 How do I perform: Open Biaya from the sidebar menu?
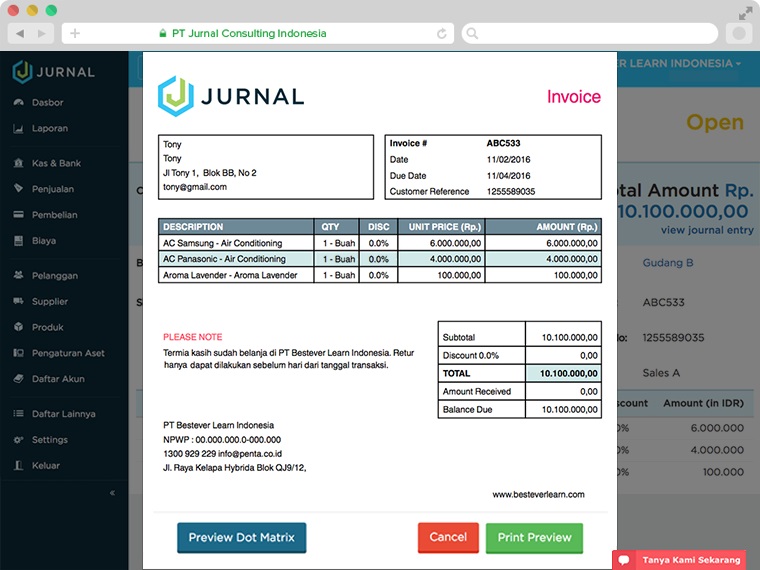(x=44, y=240)
